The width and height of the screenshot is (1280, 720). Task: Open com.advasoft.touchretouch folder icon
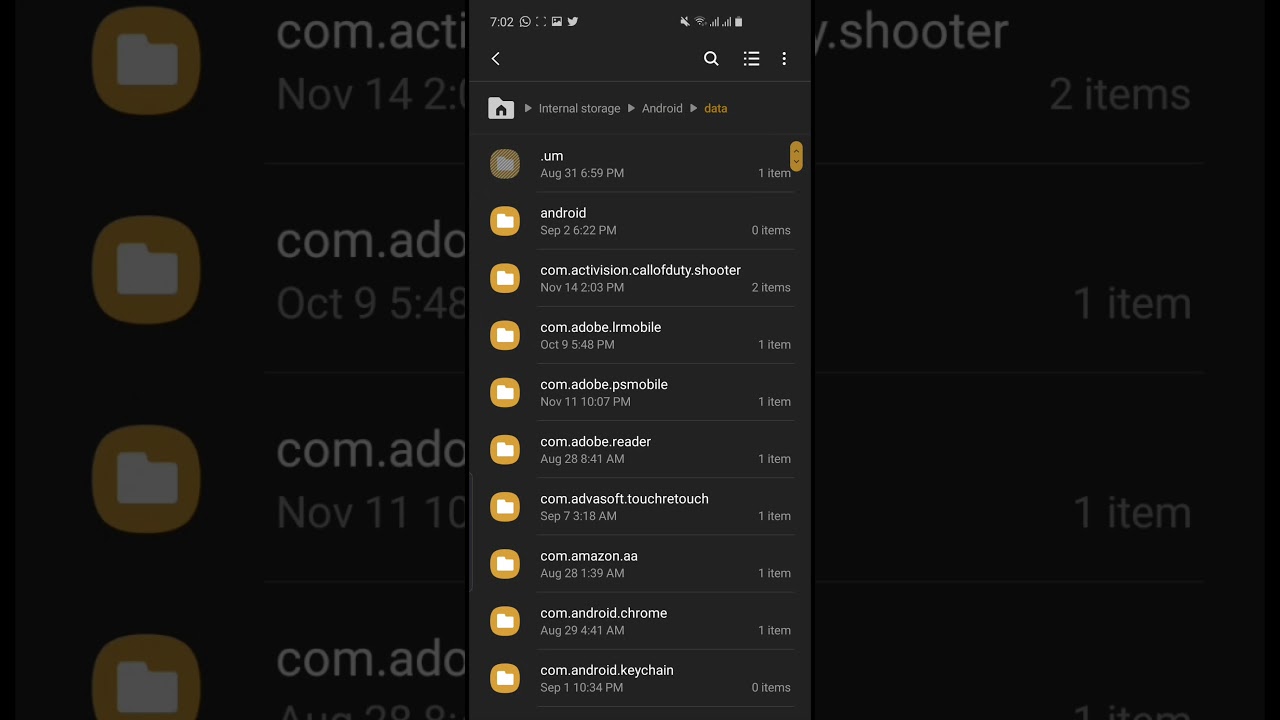coord(505,507)
